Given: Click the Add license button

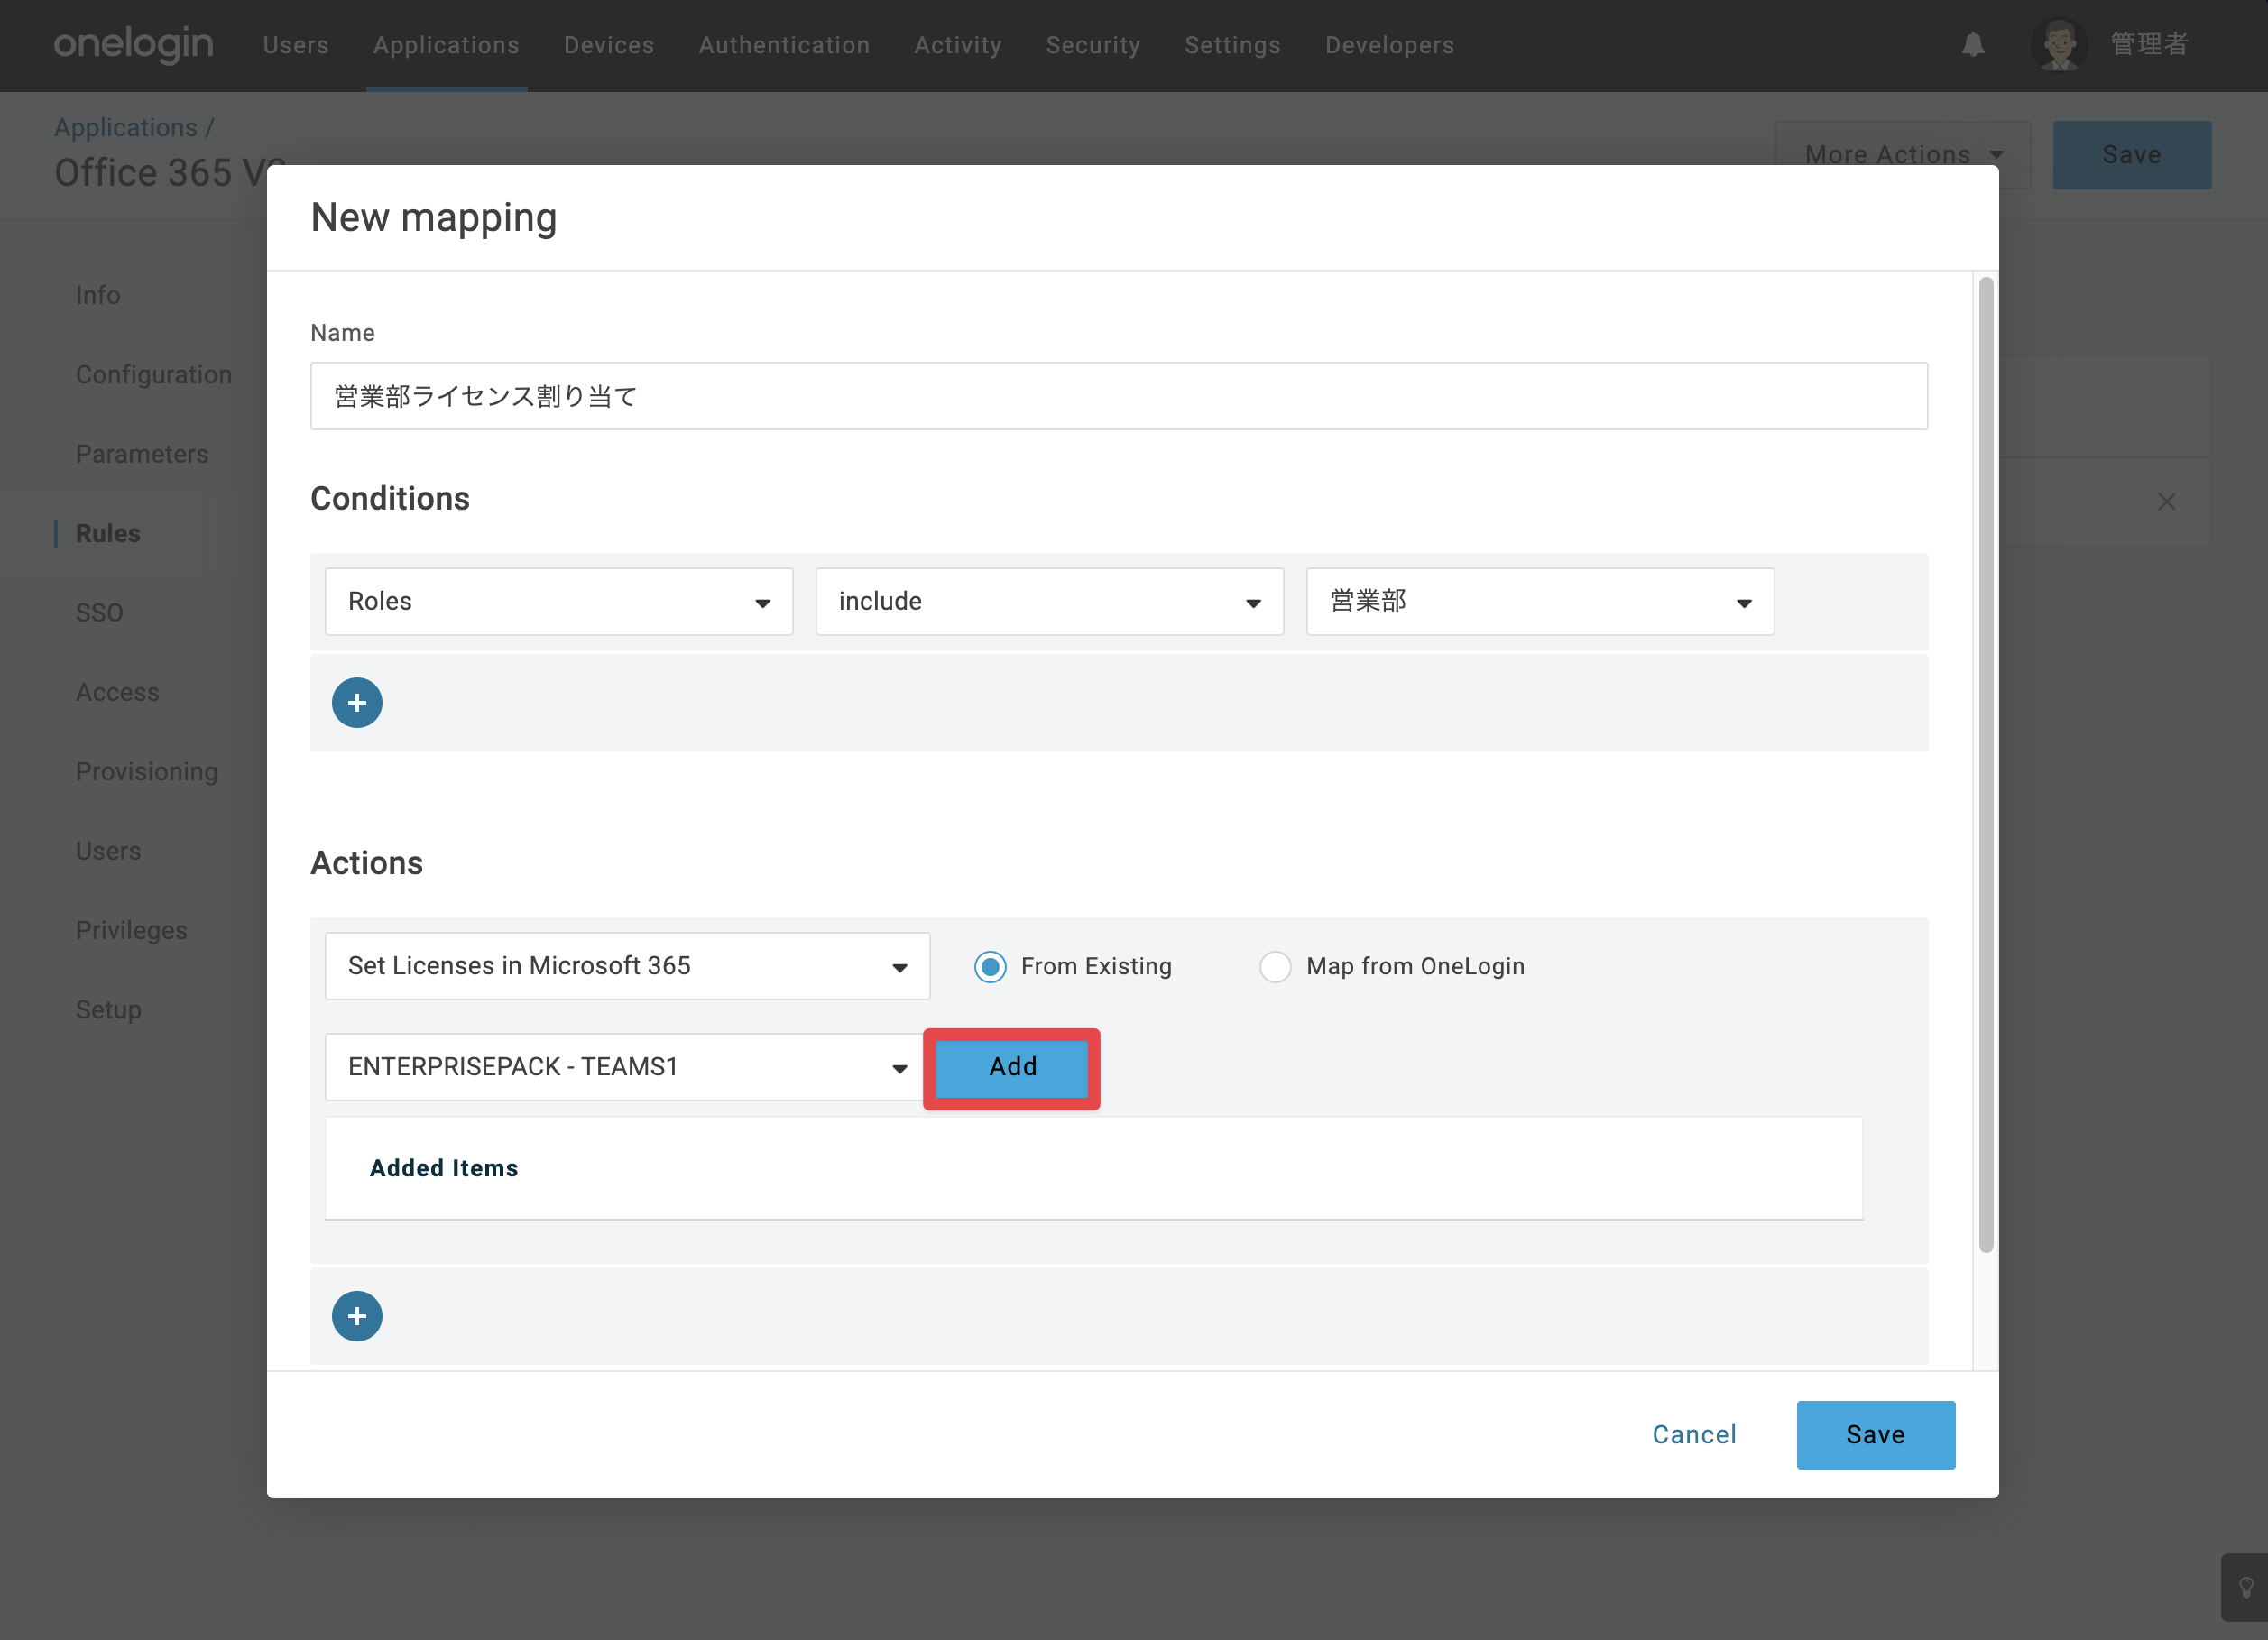Looking at the screenshot, I should (1012, 1067).
